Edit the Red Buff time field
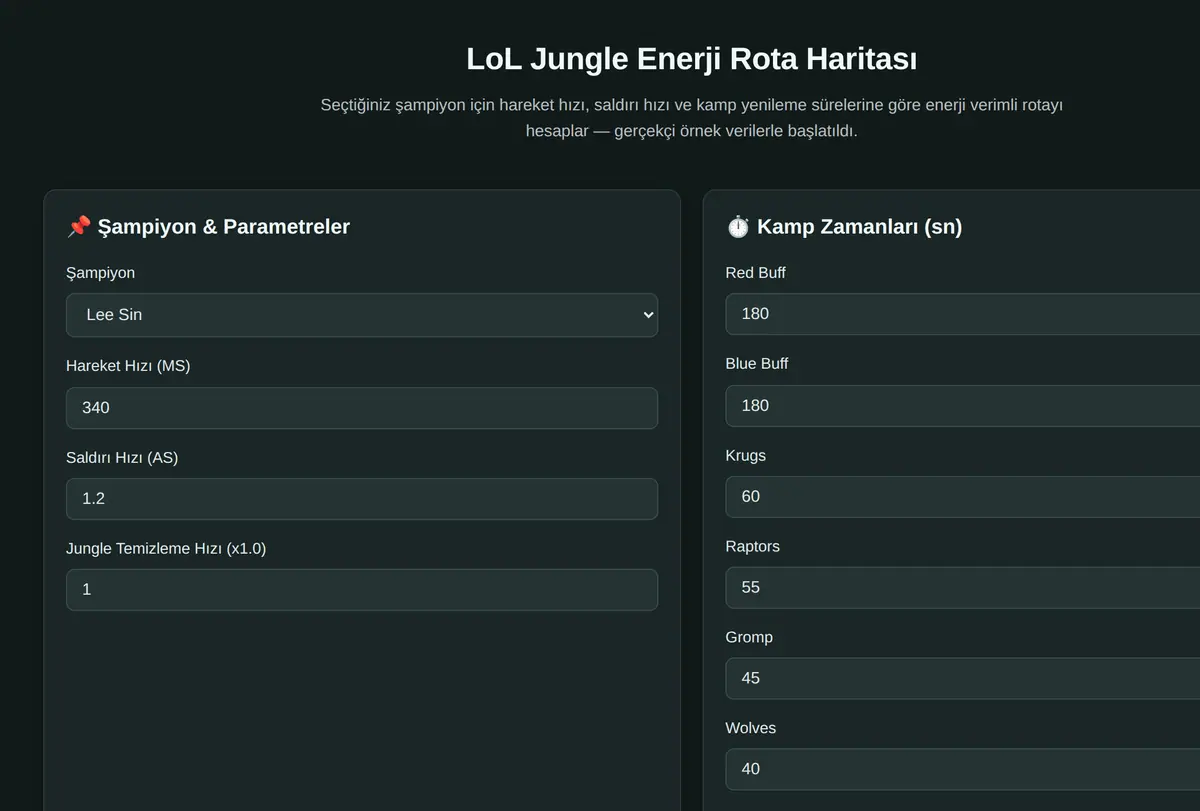Viewport: 1200px width, 811px height. [963, 314]
